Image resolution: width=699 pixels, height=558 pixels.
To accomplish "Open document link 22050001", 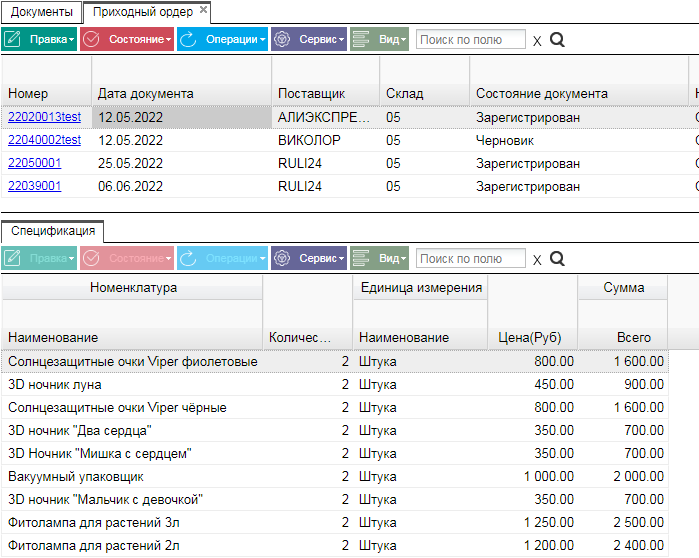I will (x=34, y=163).
